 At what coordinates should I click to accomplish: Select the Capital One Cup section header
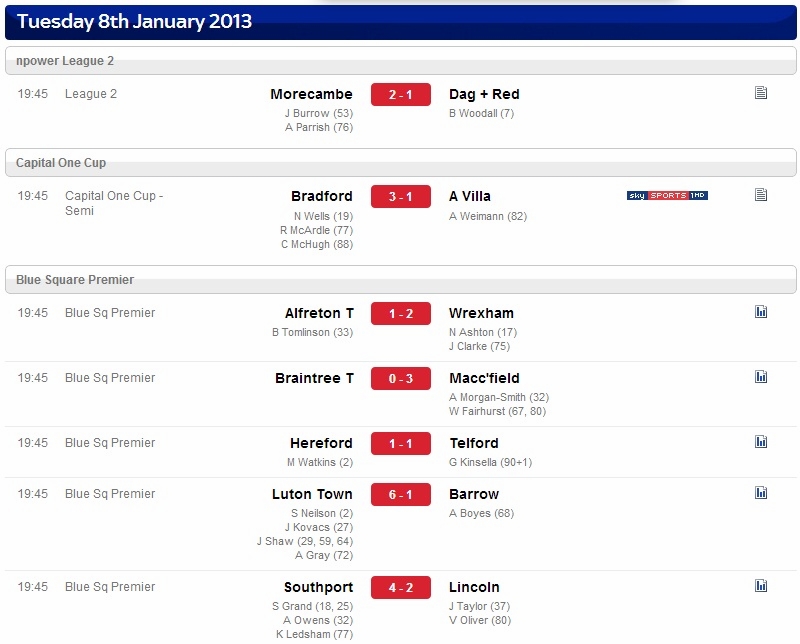(401, 163)
